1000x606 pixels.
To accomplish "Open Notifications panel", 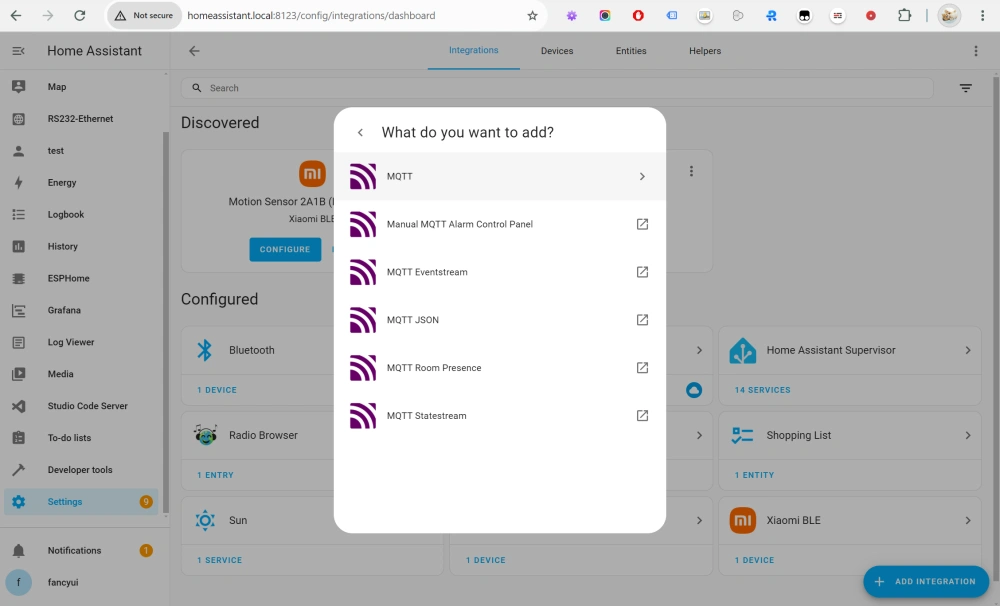I will [x=82, y=551].
